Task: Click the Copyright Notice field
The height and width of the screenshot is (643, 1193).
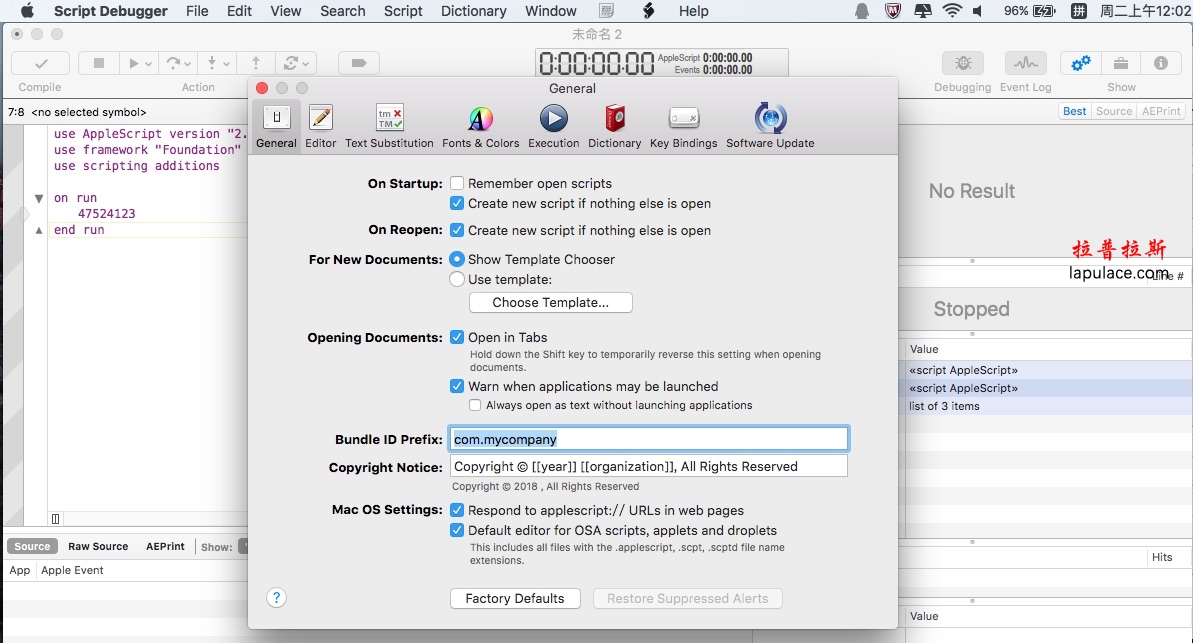Action: point(648,466)
